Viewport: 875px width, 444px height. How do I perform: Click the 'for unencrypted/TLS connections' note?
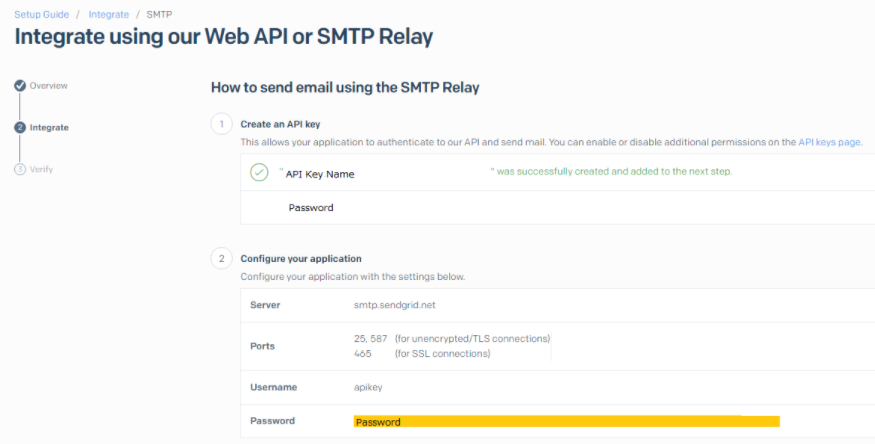pyautogui.click(x=472, y=339)
